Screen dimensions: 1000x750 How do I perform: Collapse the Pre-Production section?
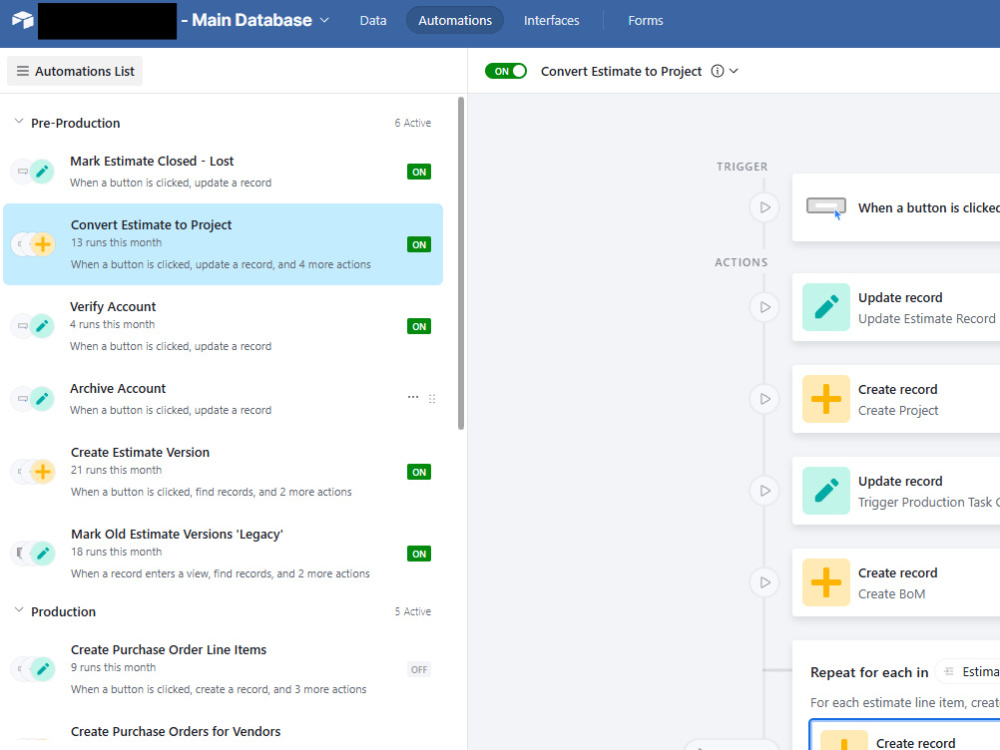19,122
